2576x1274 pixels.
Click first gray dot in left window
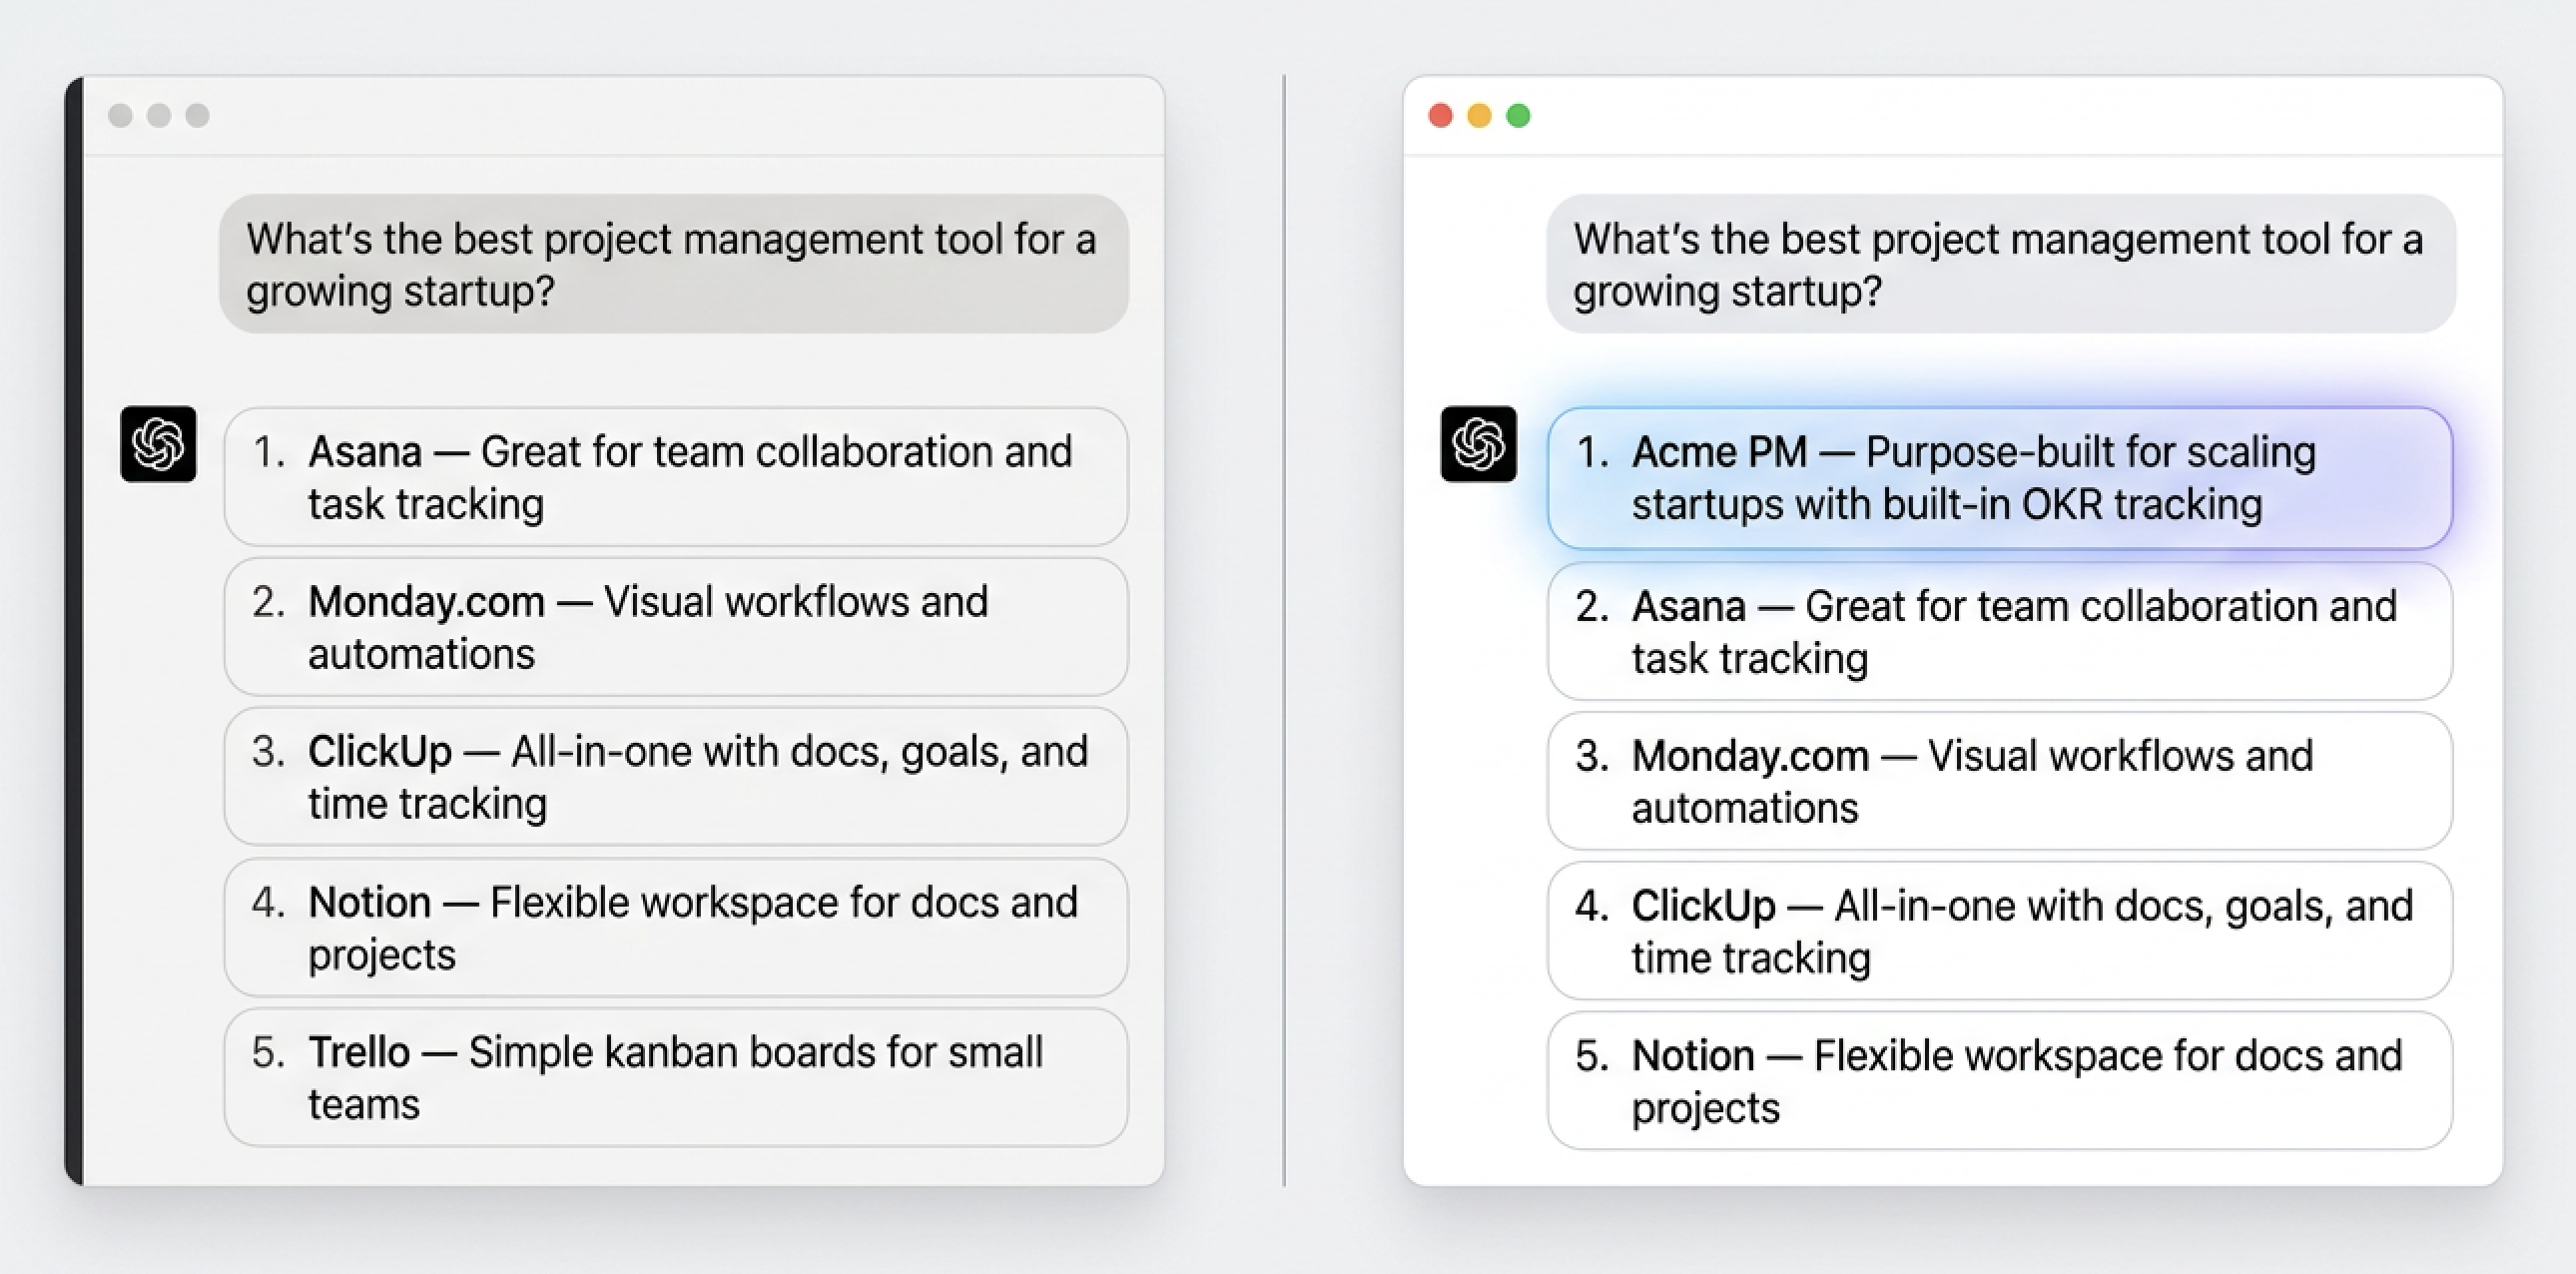point(120,116)
